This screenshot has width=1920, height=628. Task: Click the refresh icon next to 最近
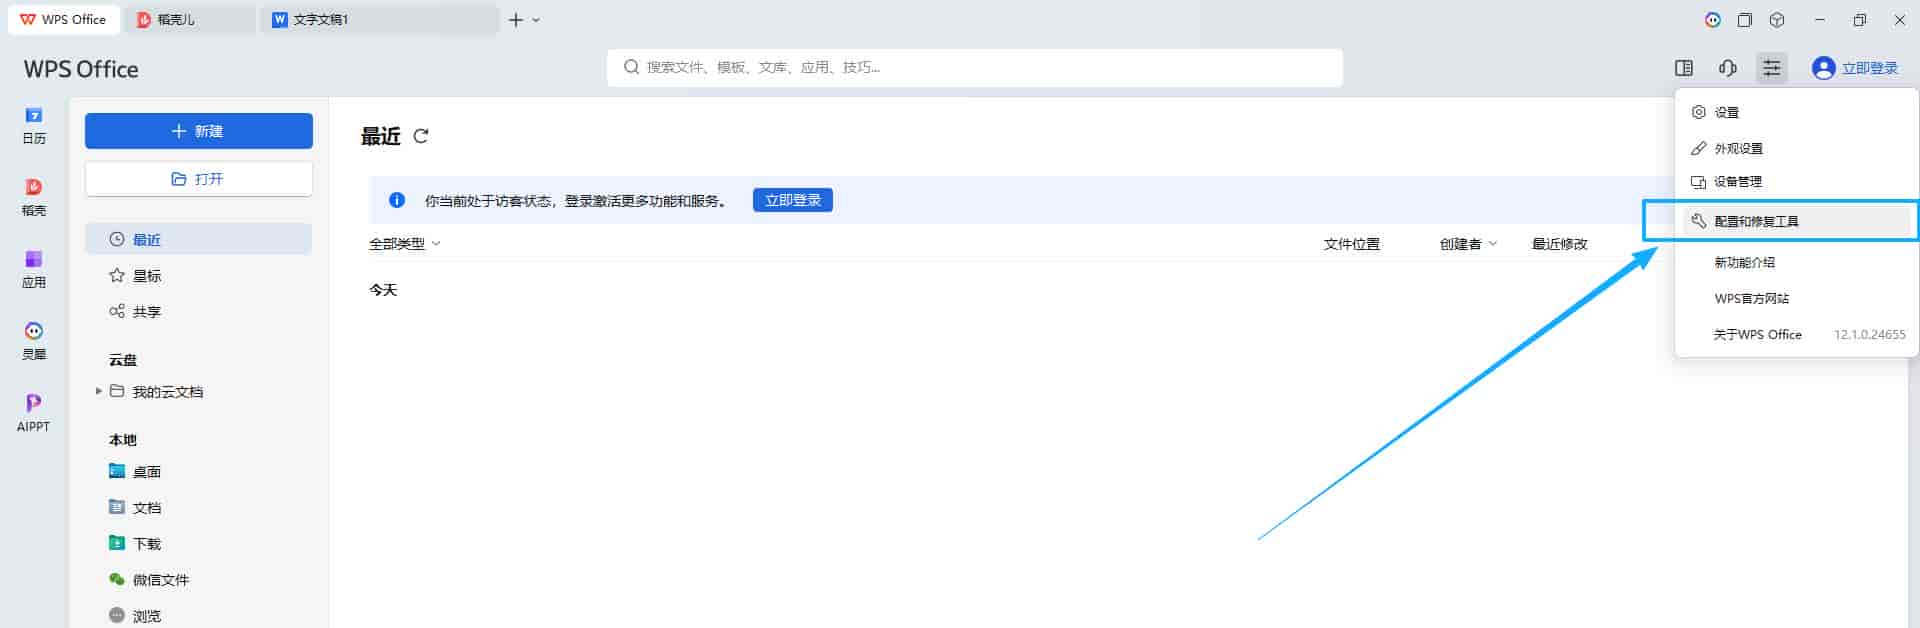pos(421,136)
